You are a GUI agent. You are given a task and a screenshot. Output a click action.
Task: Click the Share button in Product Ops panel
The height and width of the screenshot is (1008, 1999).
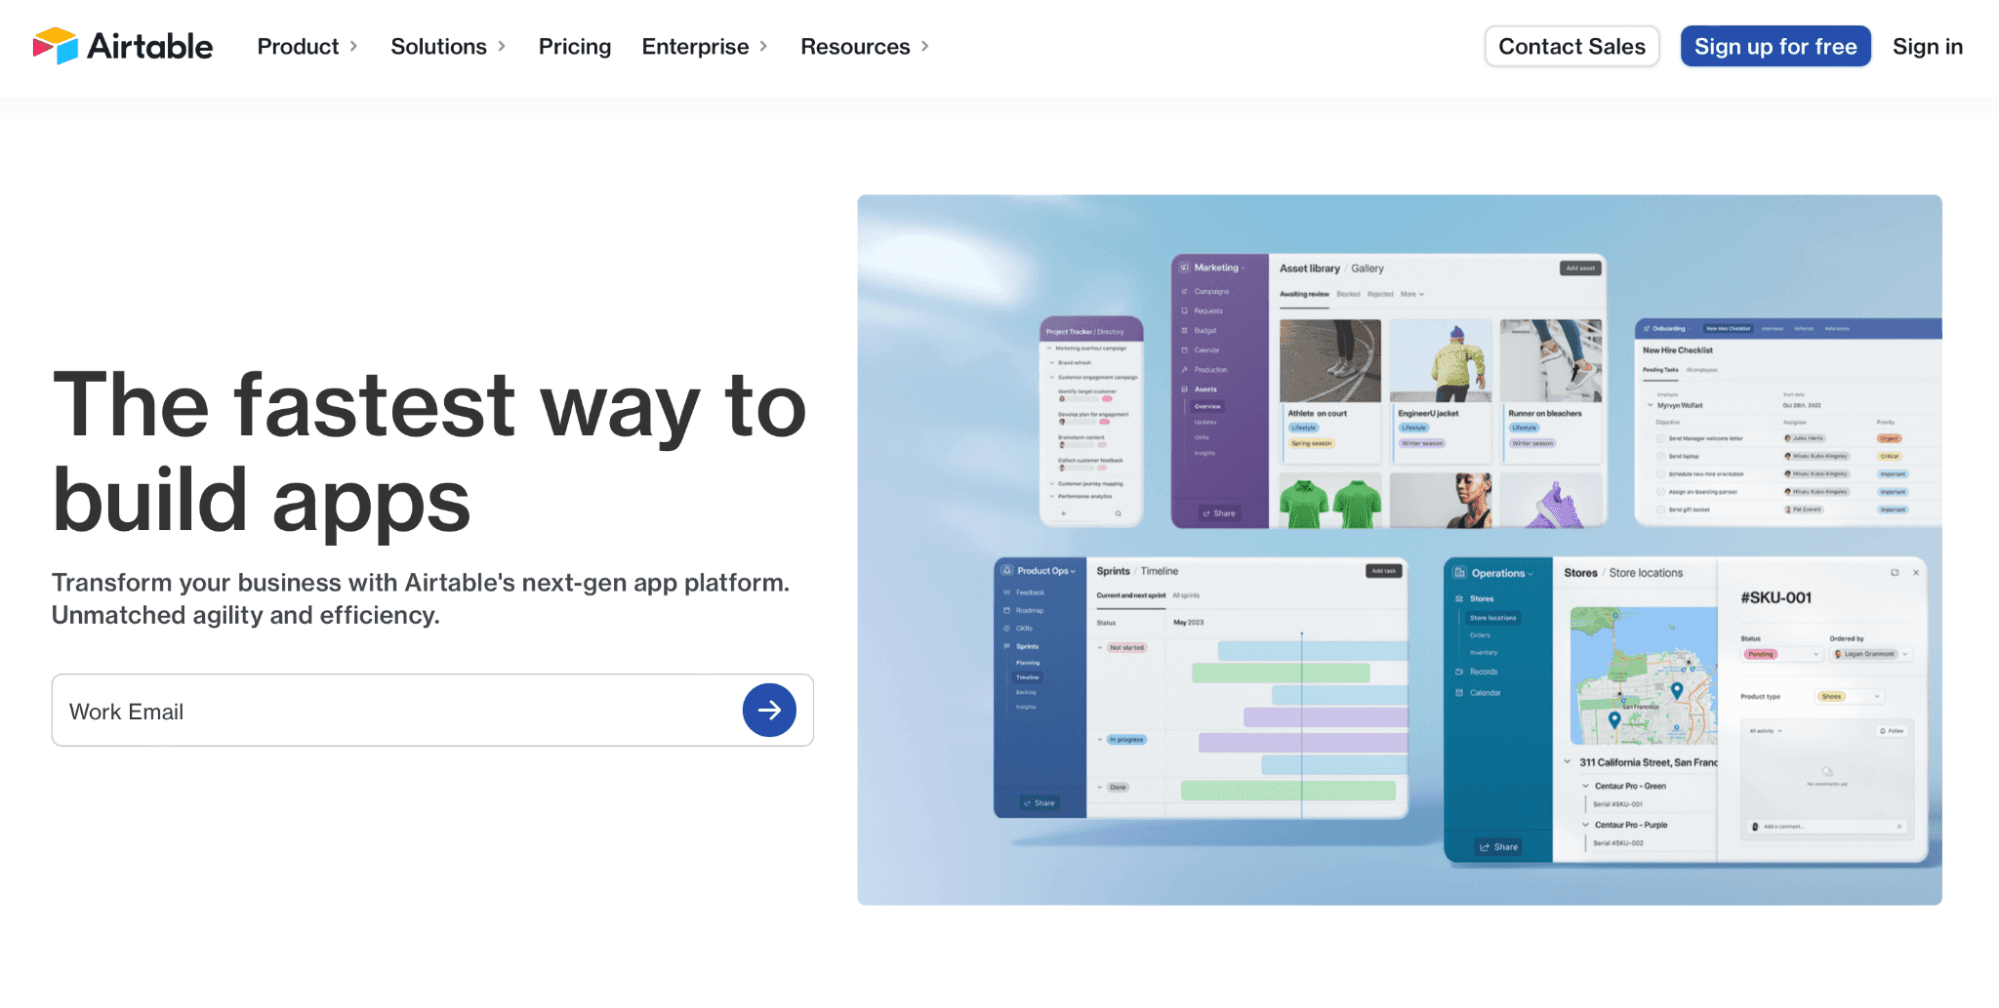pyautogui.click(x=1039, y=803)
